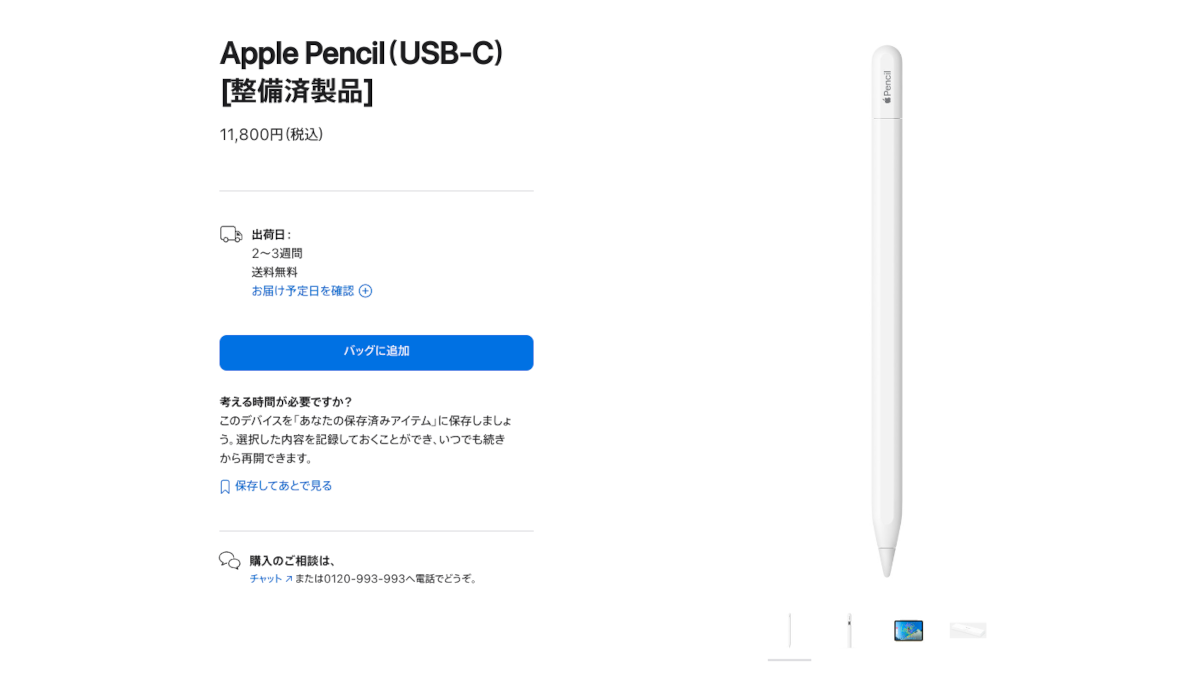This screenshot has width=1200, height=675.
Task: Click the speech bubble icon near 購入のご相談
Action: (230, 560)
